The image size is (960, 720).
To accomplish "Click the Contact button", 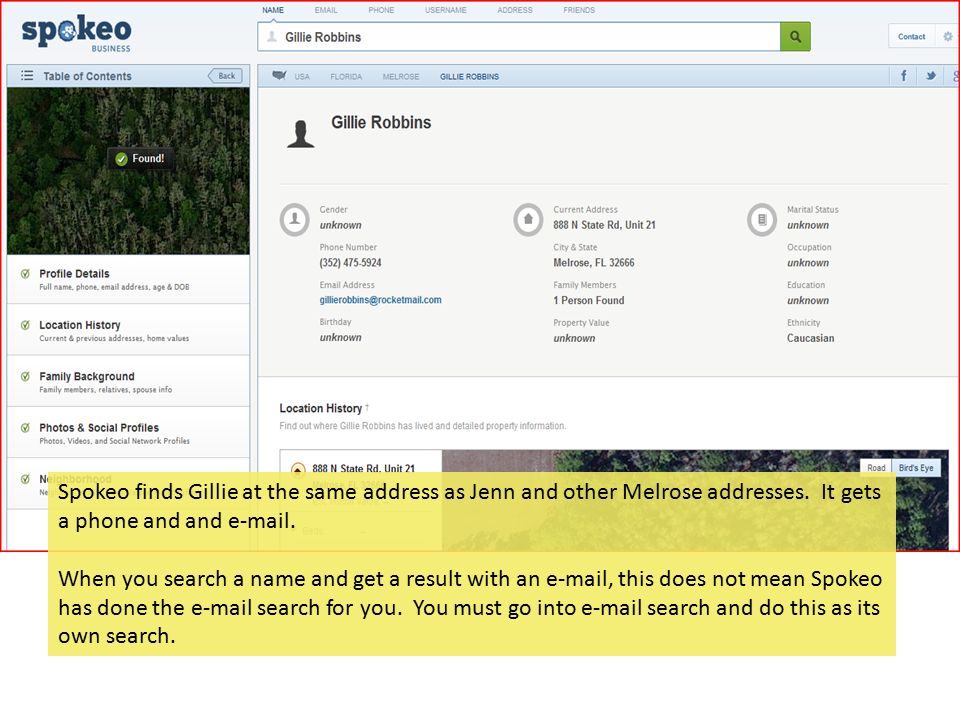I will (x=912, y=37).
